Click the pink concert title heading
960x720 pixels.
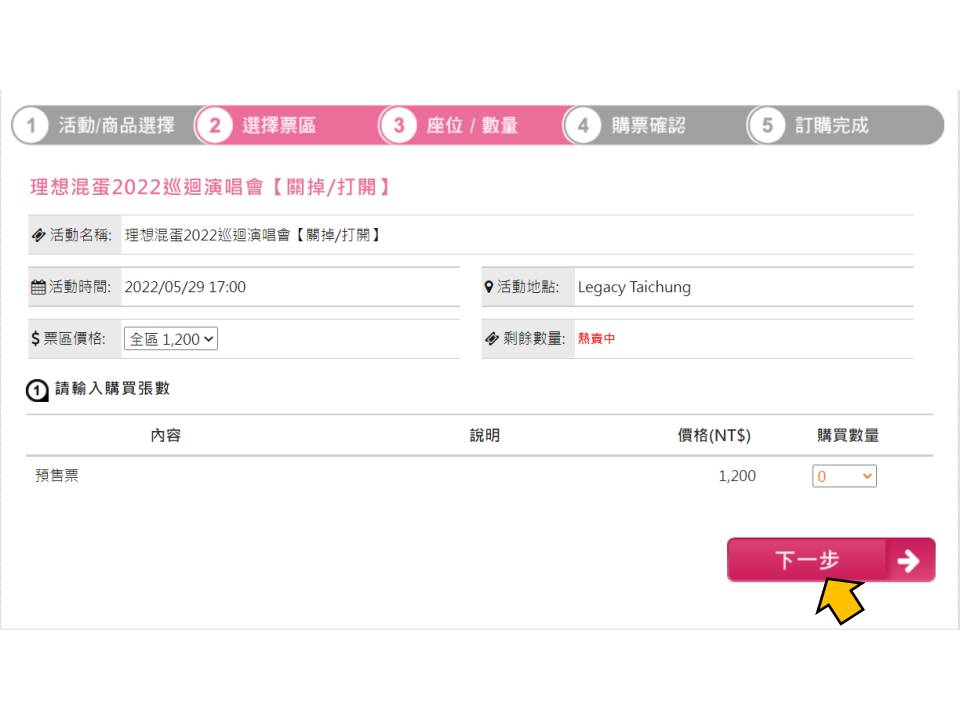tap(210, 187)
